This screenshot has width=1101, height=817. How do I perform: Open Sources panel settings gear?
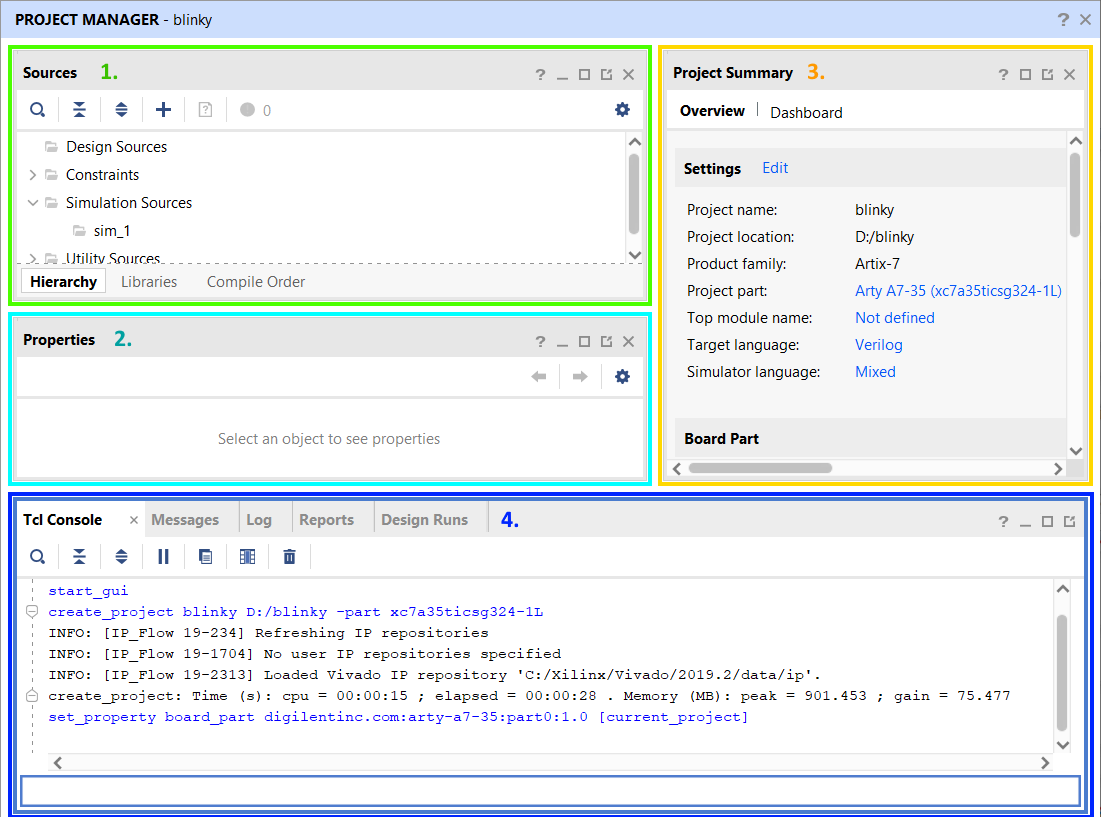coord(622,109)
